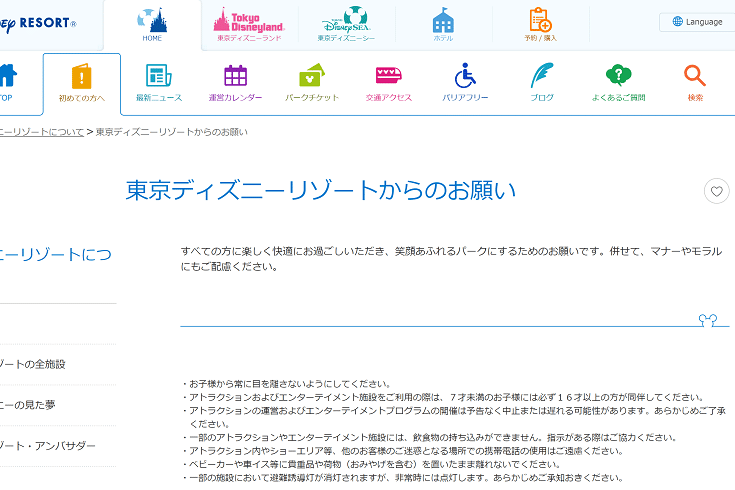The width and height of the screenshot is (735, 490).
Task: Open sidebar item ゾートの全施設
Action: 32,364
